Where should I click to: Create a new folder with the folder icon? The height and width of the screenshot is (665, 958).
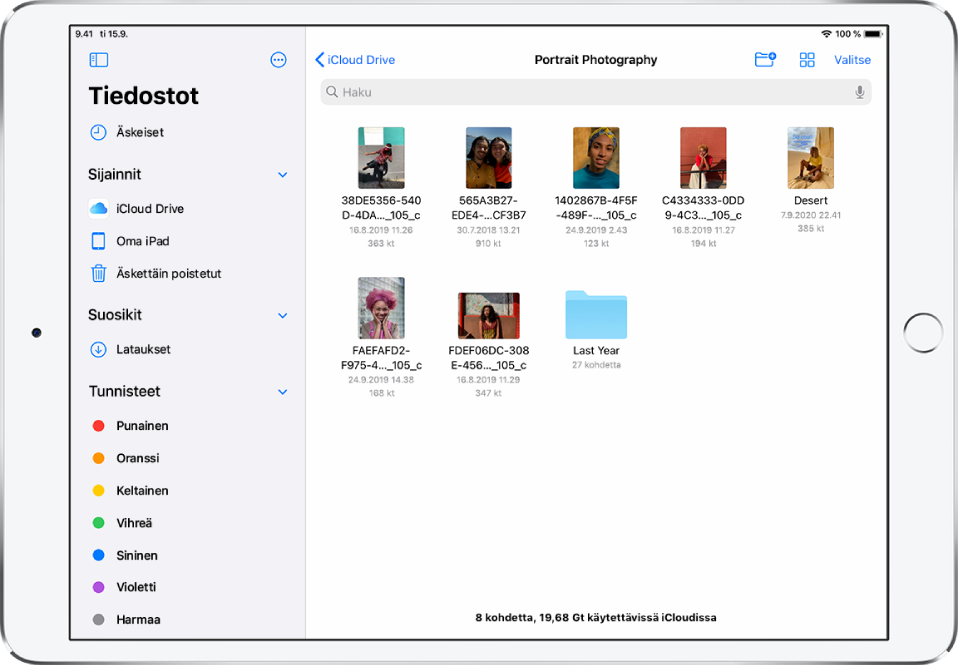pyautogui.click(x=765, y=60)
